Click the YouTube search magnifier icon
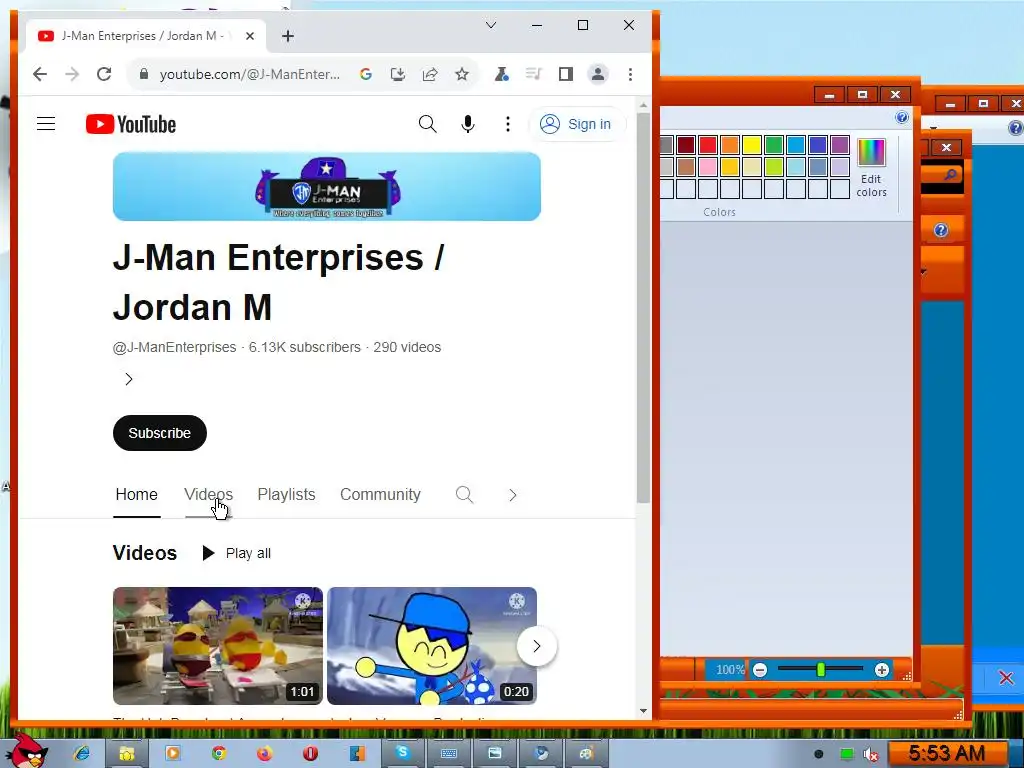The image size is (1024, 768). pyautogui.click(x=428, y=123)
